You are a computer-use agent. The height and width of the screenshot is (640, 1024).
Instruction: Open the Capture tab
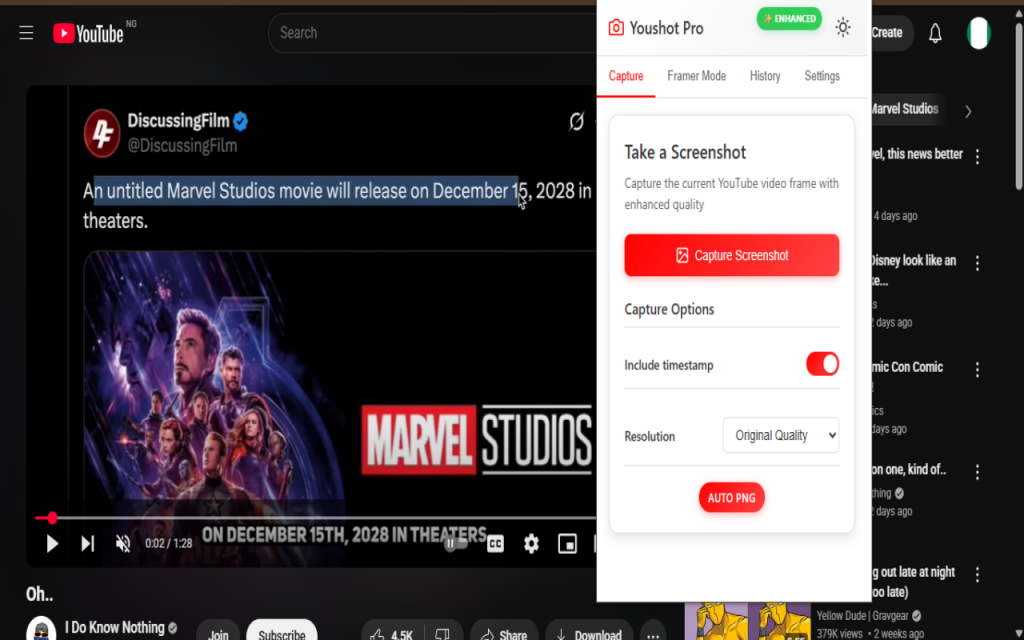(x=626, y=76)
